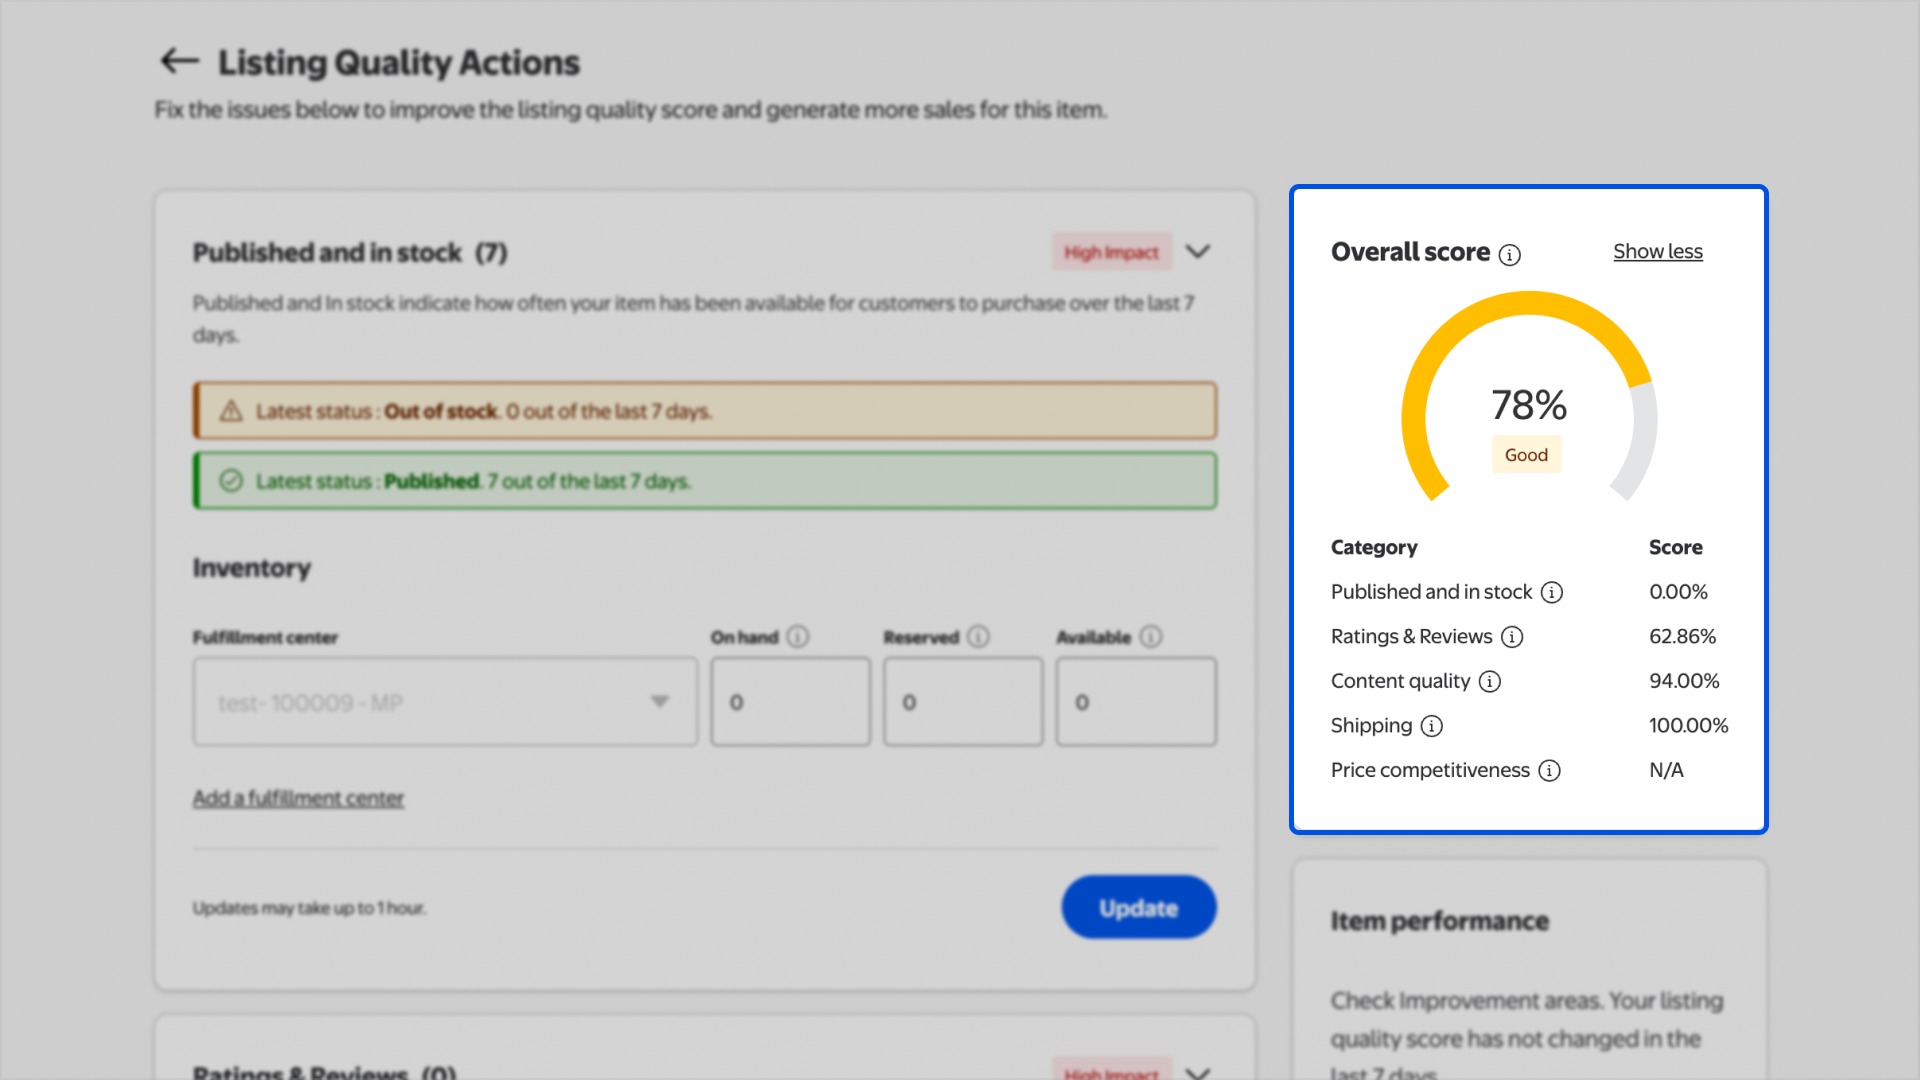
Task: Open the On hand info icon
Action: coord(797,637)
